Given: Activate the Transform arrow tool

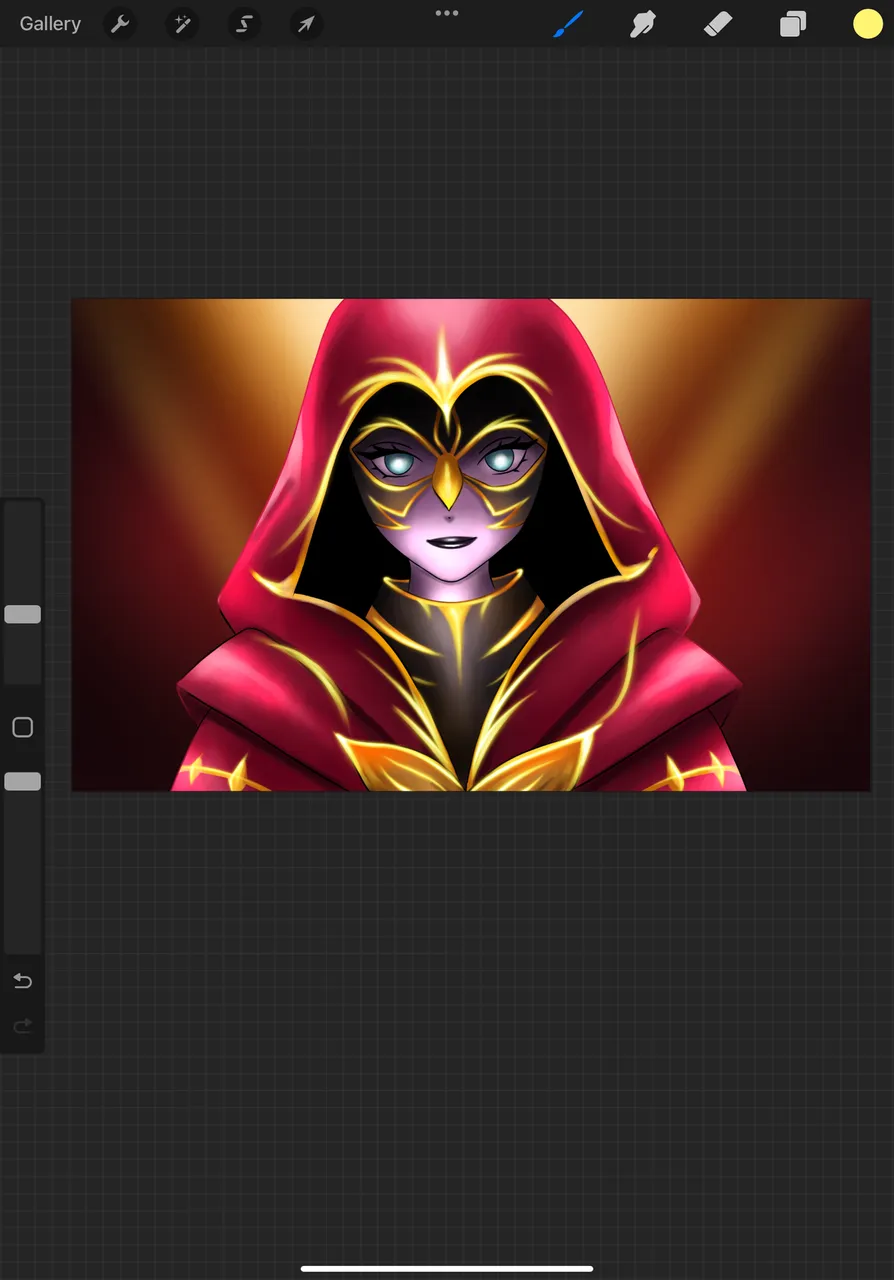Looking at the screenshot, I should 306,24.
